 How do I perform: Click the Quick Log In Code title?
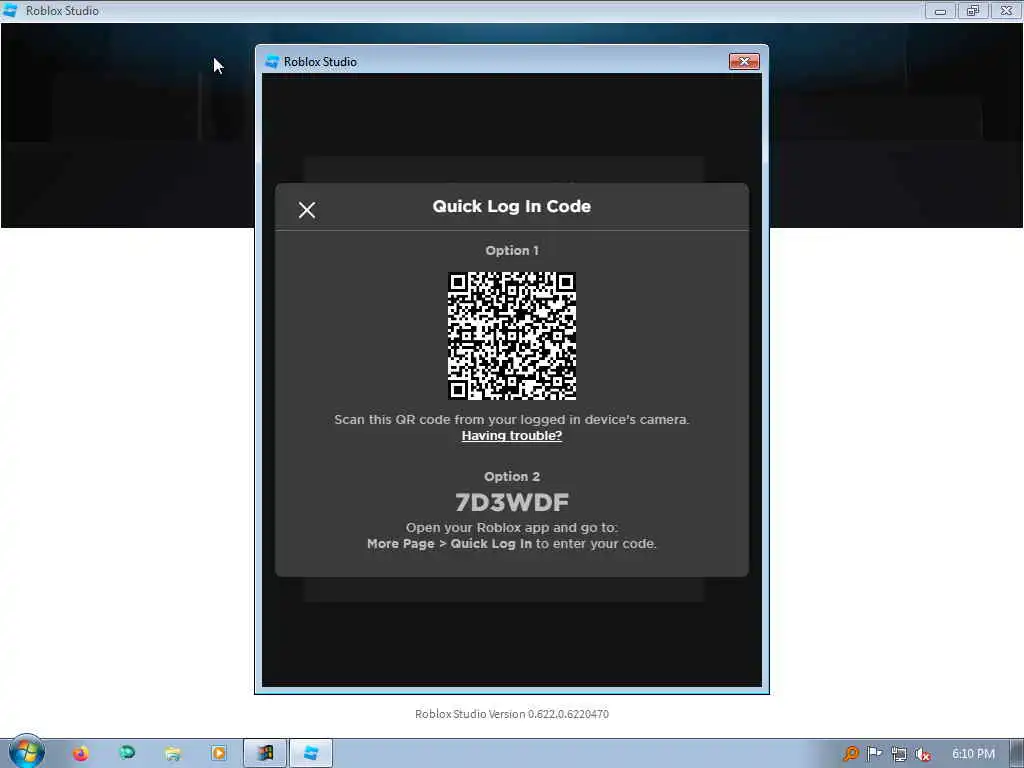511,206
